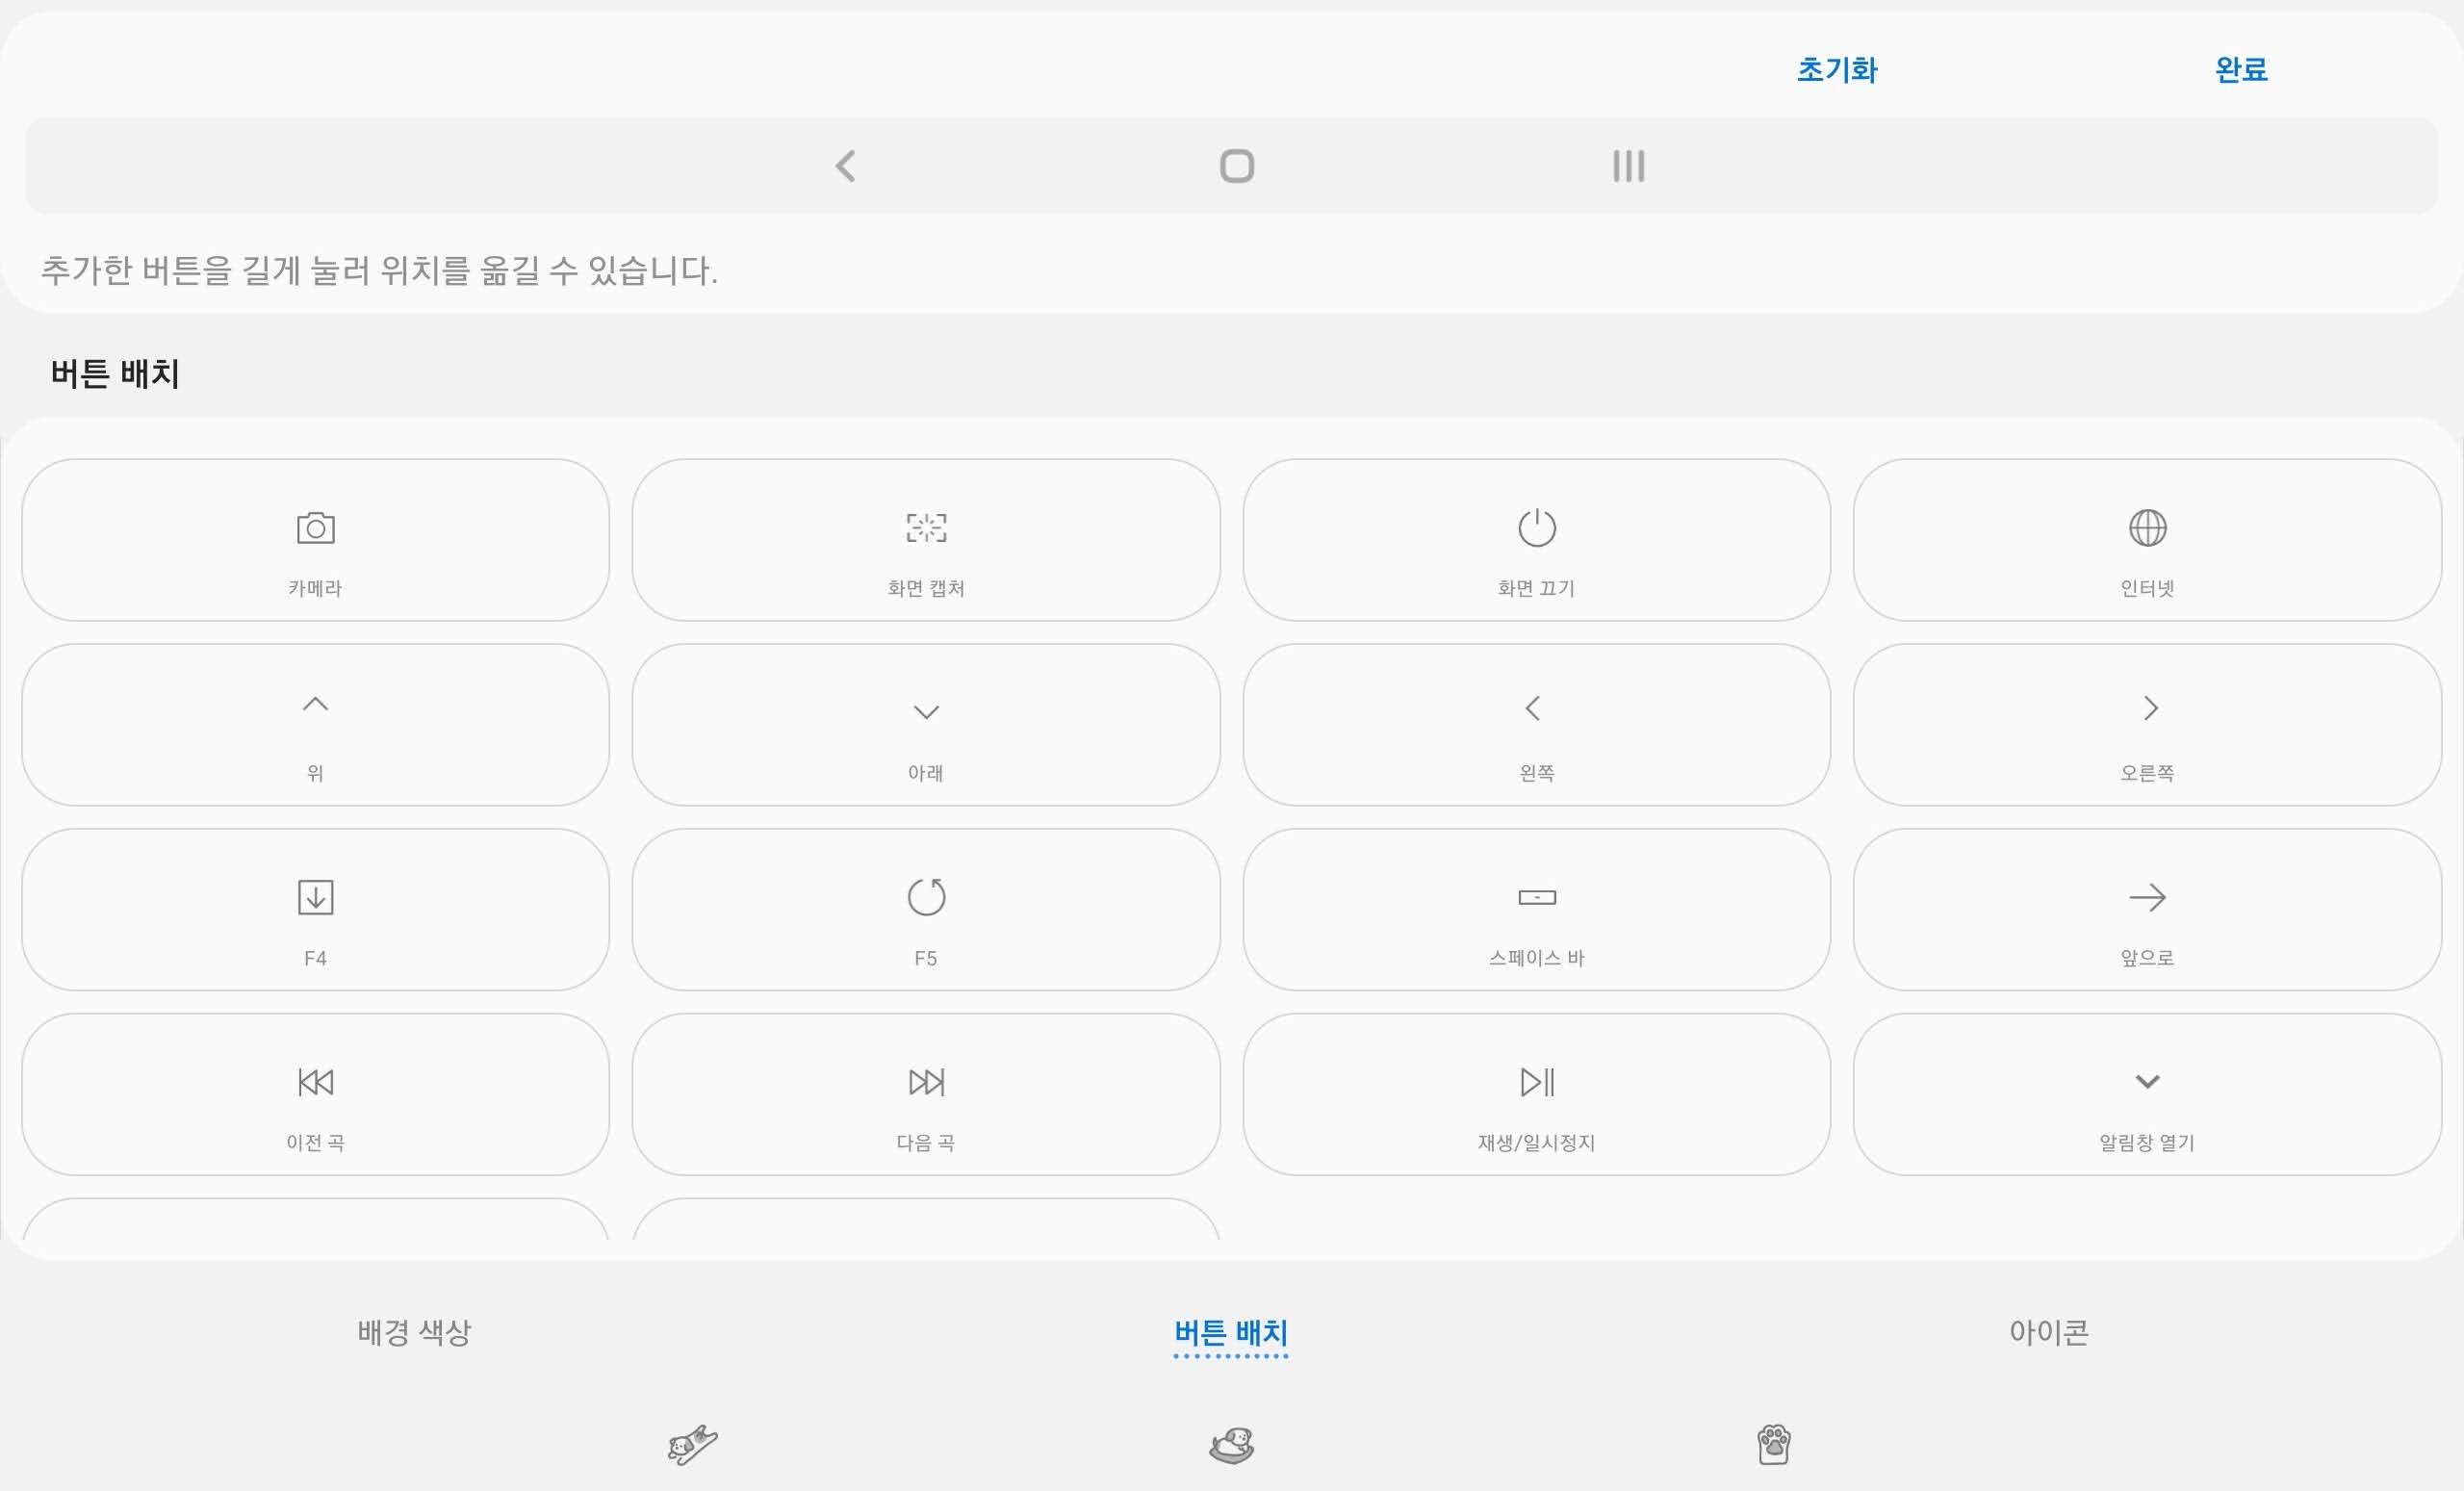Image resolution: width=2464 pixels, height=1491 pixels.
Task: Select the 위 up chevron button
Action: point(315,725)
